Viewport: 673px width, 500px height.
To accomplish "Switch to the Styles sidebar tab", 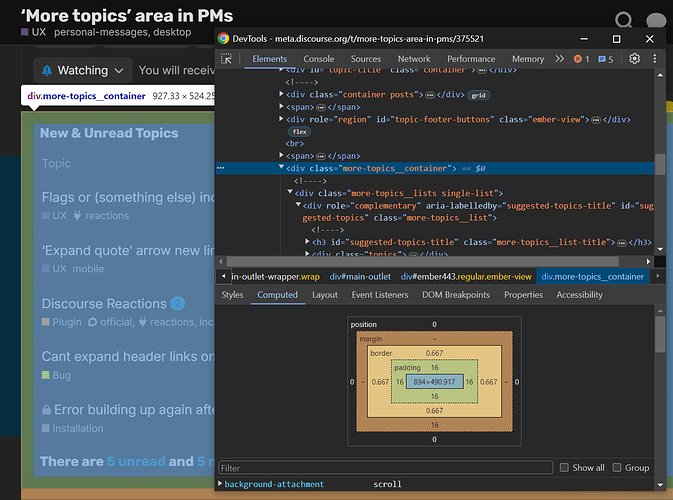I will [x=232, y=295].
